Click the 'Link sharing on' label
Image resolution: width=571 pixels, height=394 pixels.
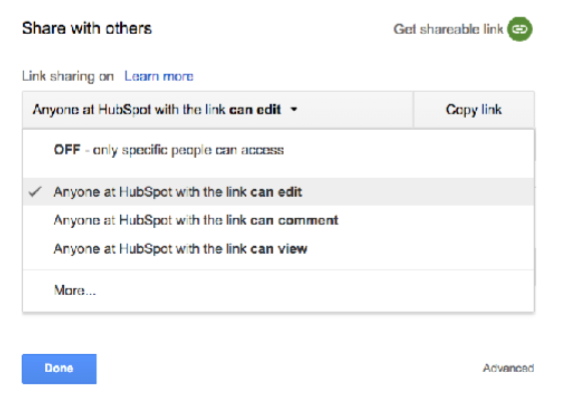click(x=68, y=76)
